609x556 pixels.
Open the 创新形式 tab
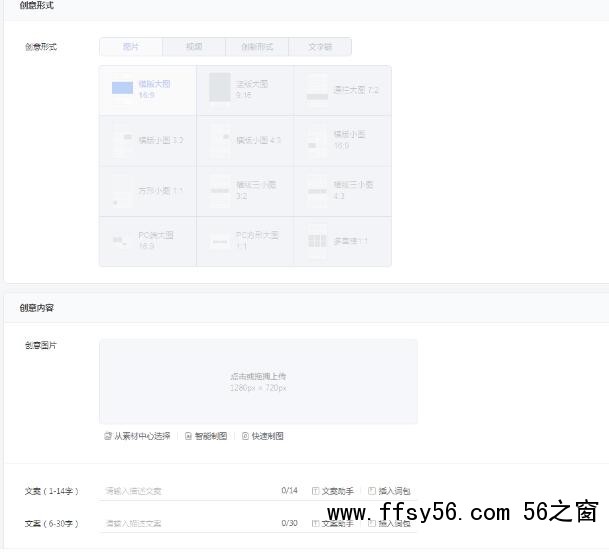pyautogui.click(x=257, y=47)
